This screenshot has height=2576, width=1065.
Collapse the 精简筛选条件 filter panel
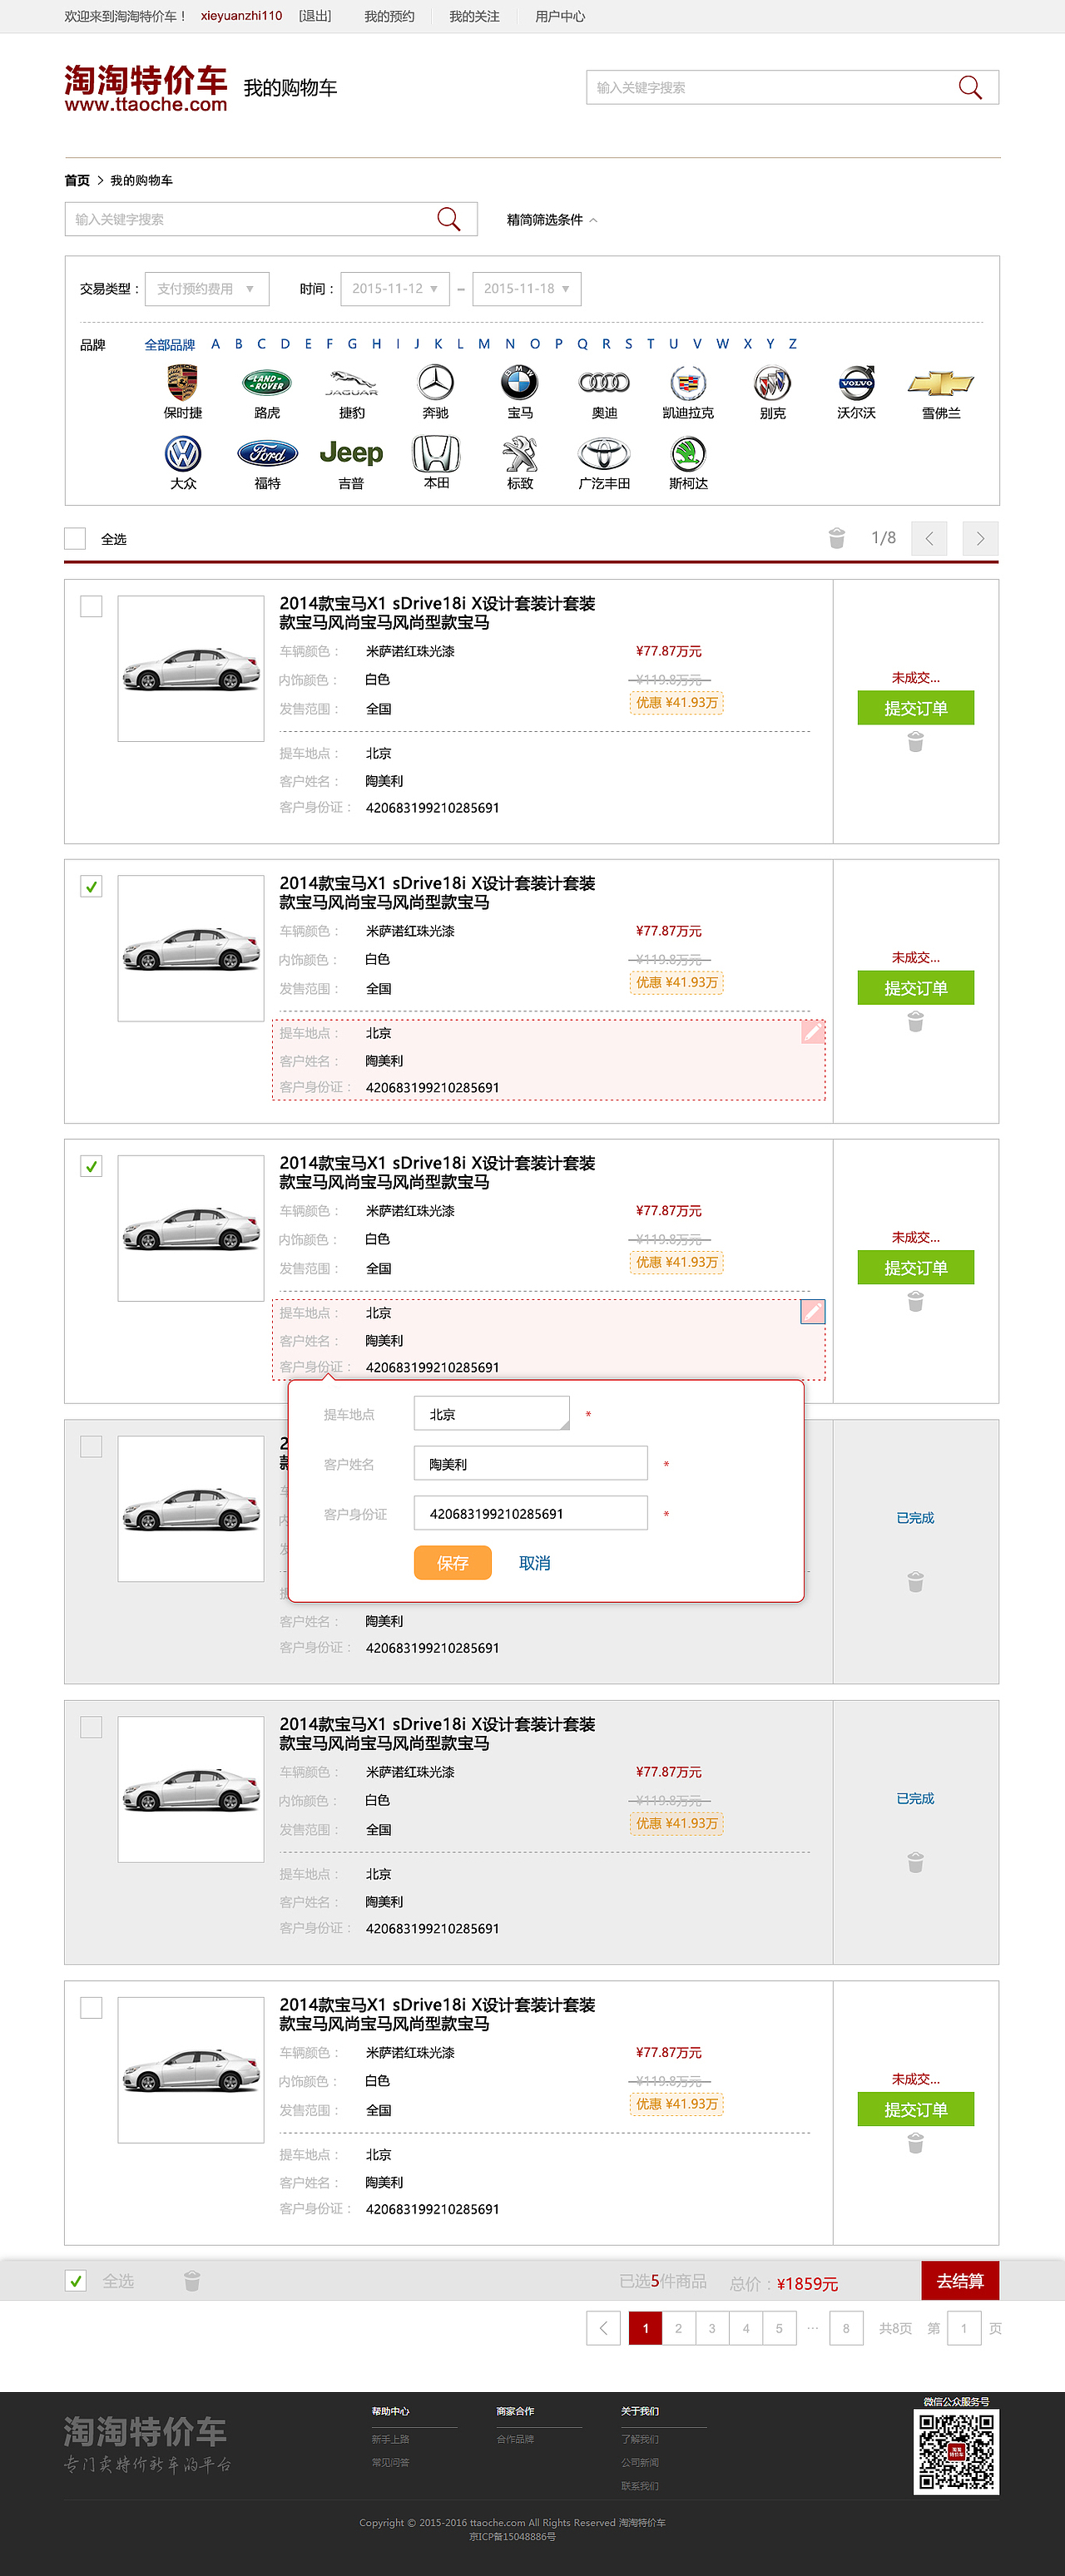point(552,220)
